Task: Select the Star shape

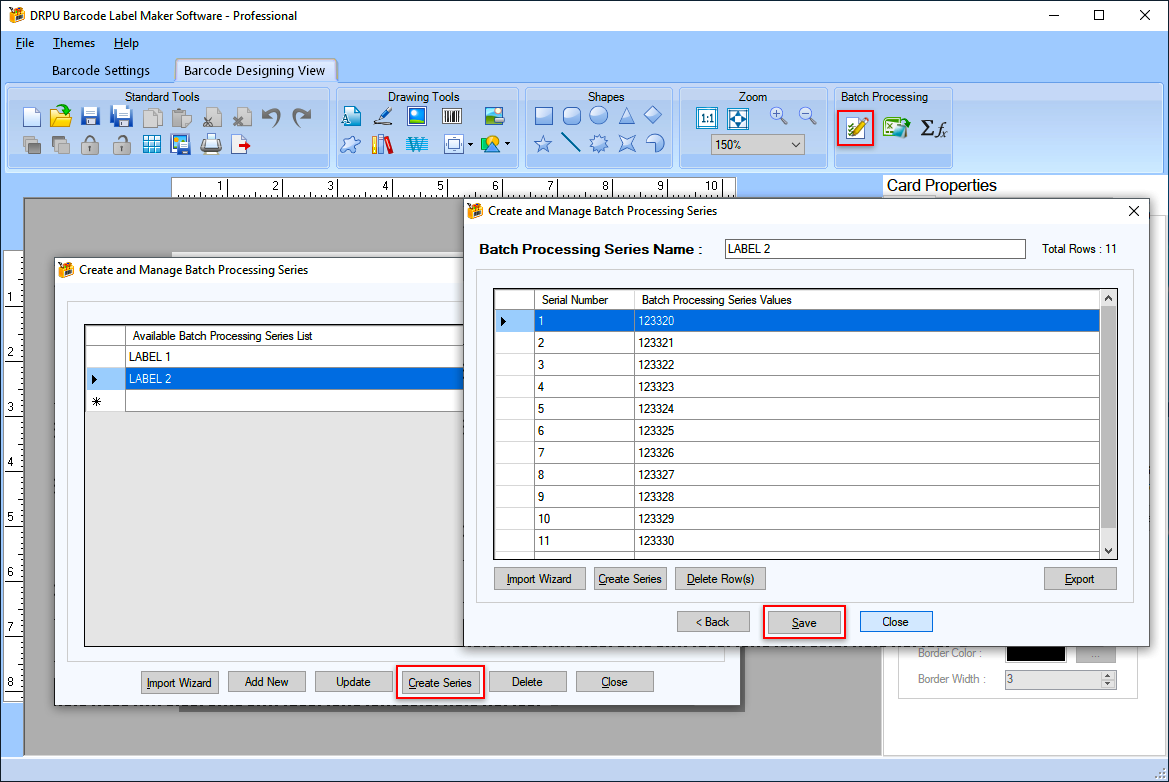Action: click(543, 143)
